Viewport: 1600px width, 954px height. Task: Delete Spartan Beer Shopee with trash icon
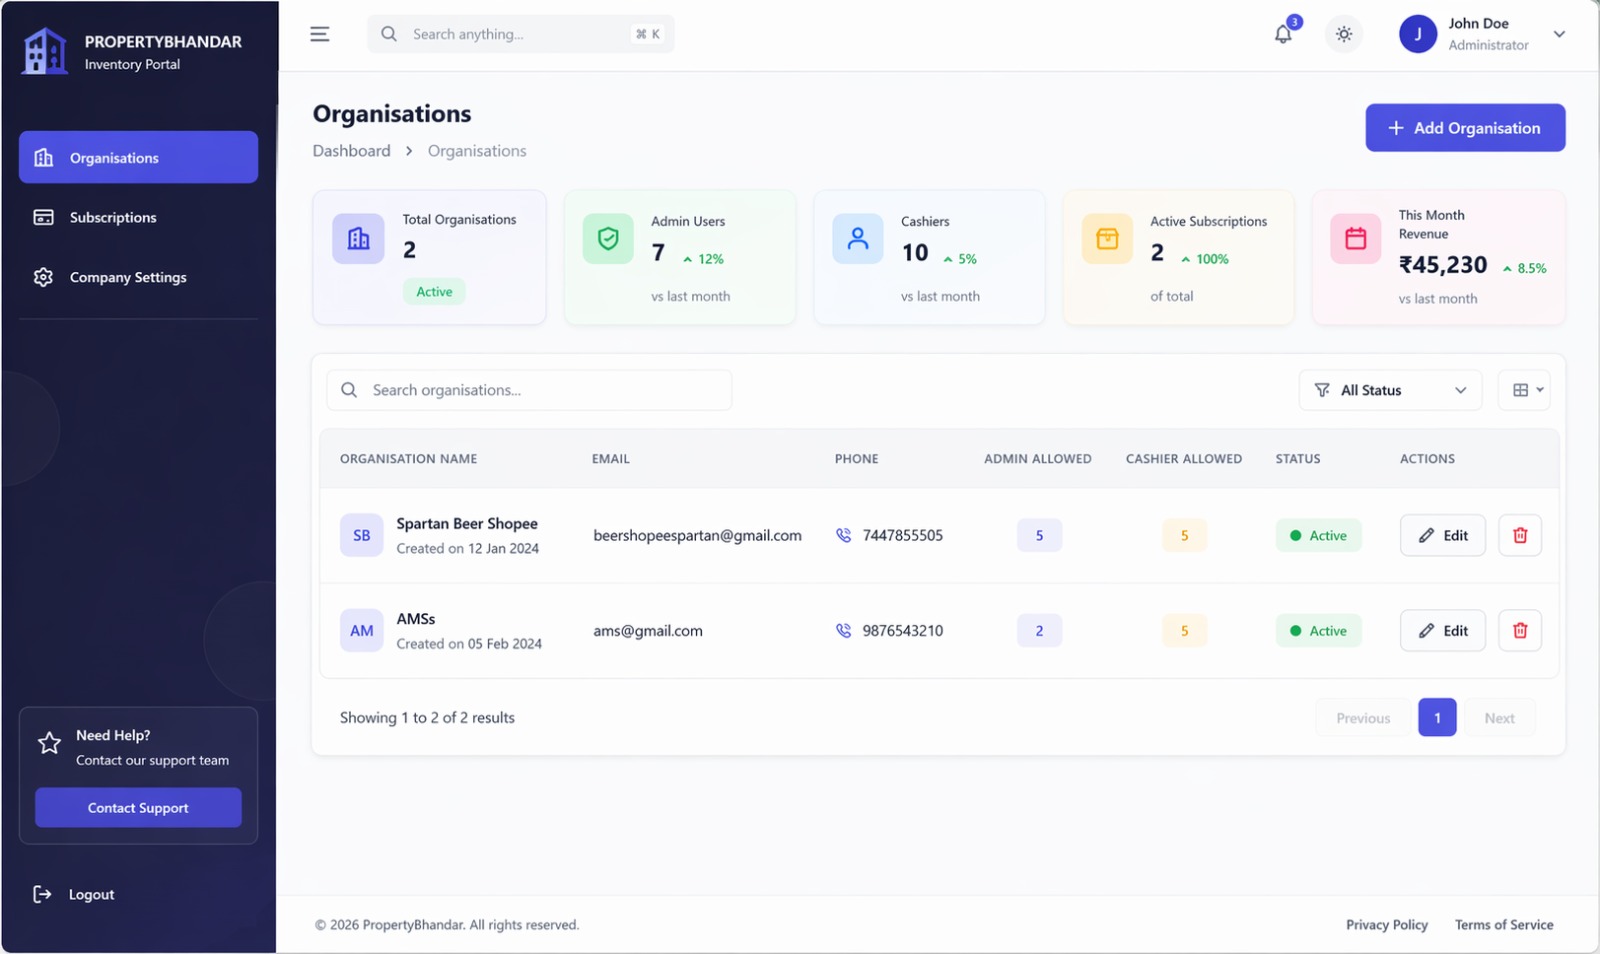point(1519,535)
